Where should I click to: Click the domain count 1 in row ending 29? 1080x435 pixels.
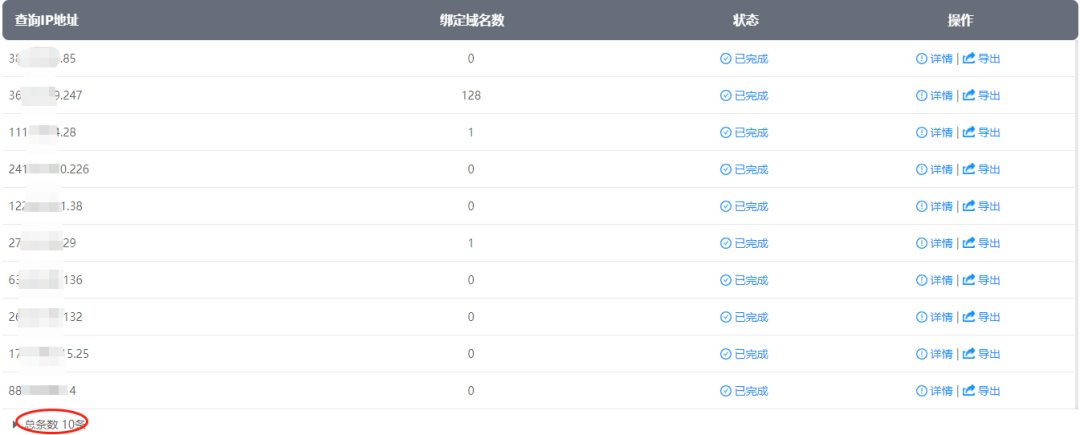(471, 243)
